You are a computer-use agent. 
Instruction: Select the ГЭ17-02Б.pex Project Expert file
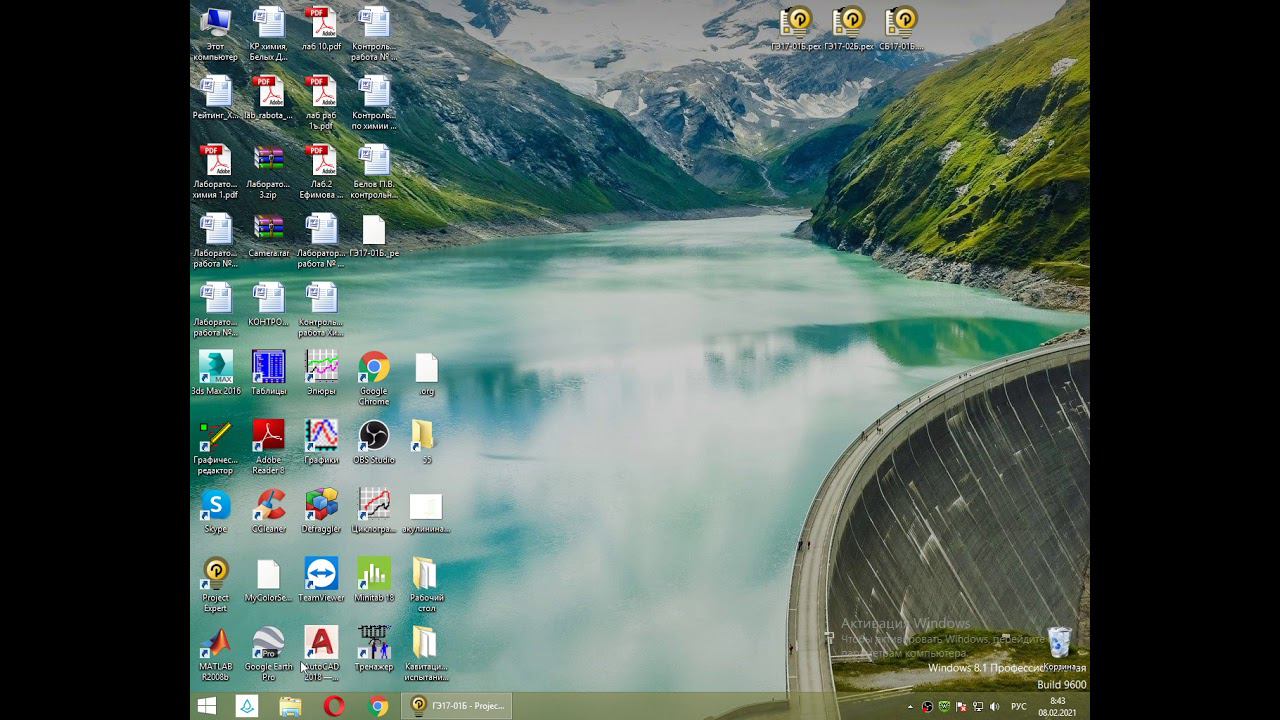tap(849, 28)
